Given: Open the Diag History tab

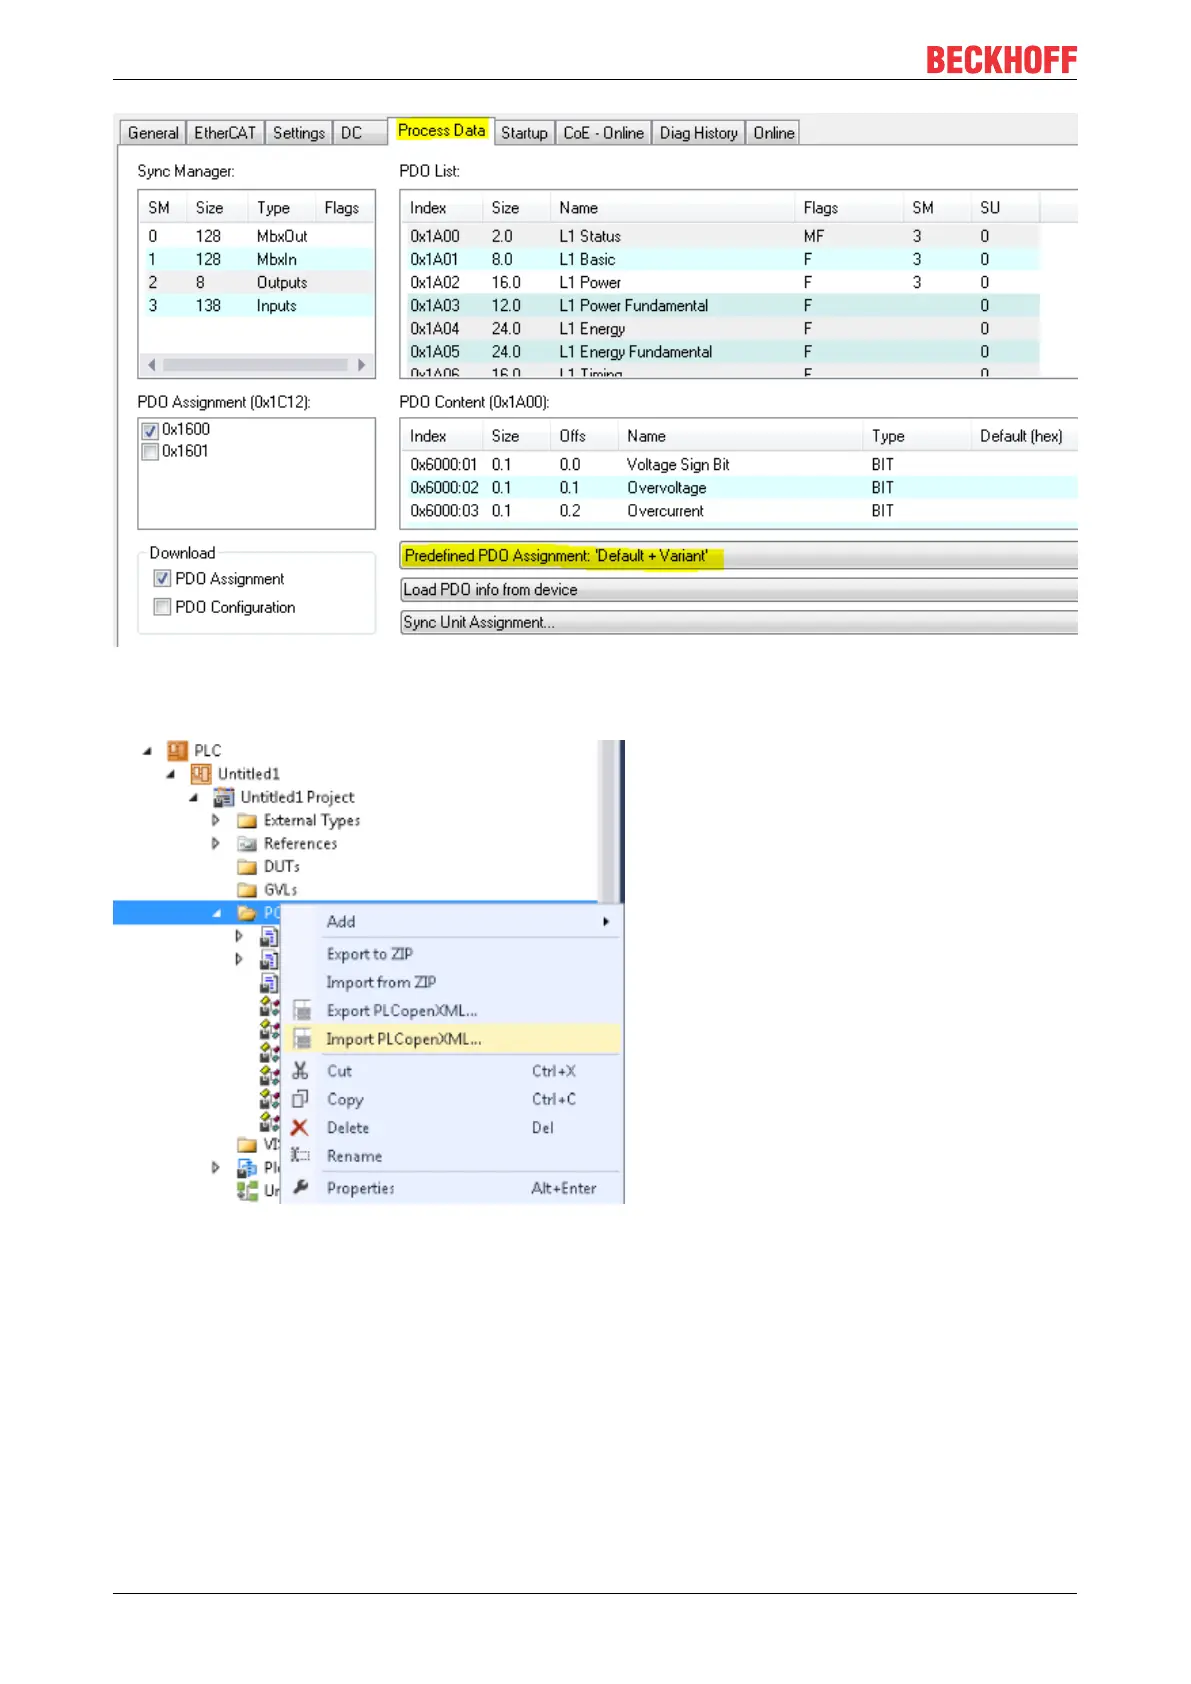Looking at the screenshot, I should (698, 133).
